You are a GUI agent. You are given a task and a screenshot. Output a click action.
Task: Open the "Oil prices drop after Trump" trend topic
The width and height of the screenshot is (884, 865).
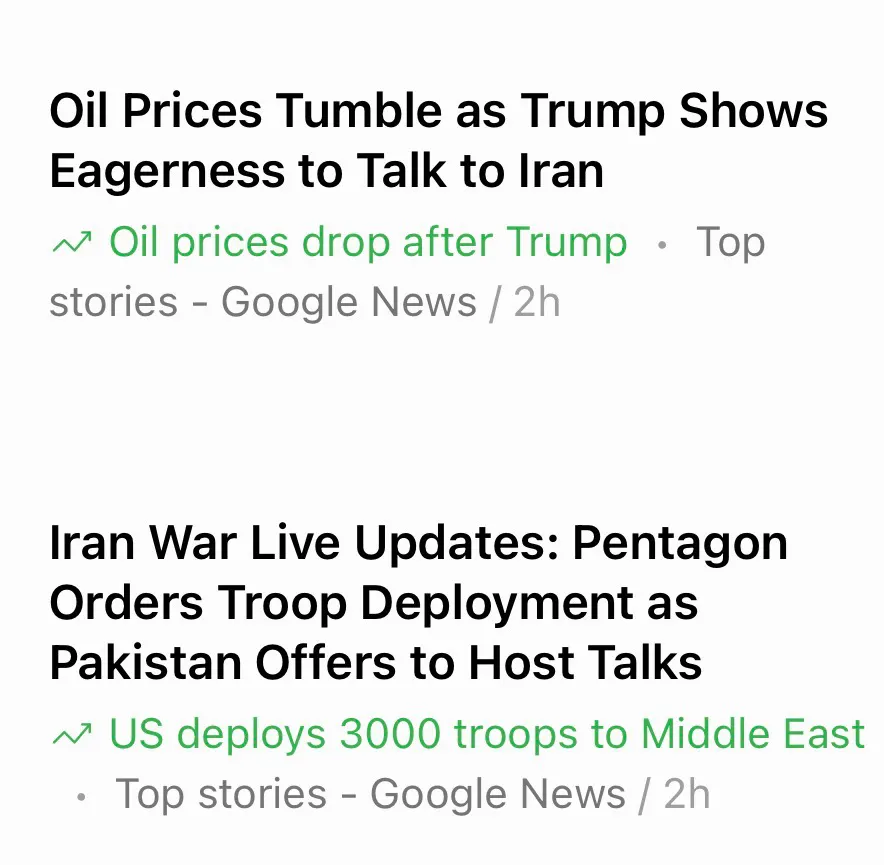click(368, 242)
